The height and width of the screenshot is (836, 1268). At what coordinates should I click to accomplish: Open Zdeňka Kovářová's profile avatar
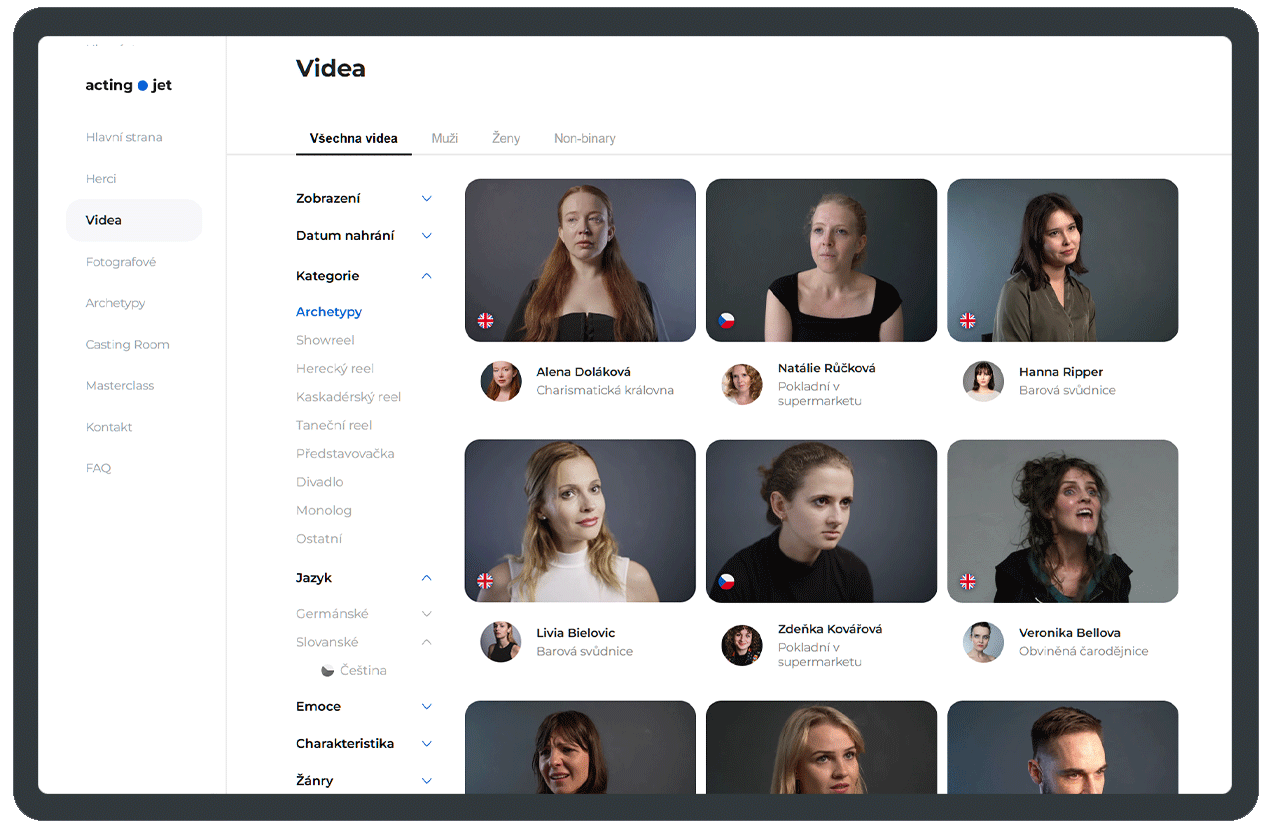(x=742, y=645)
